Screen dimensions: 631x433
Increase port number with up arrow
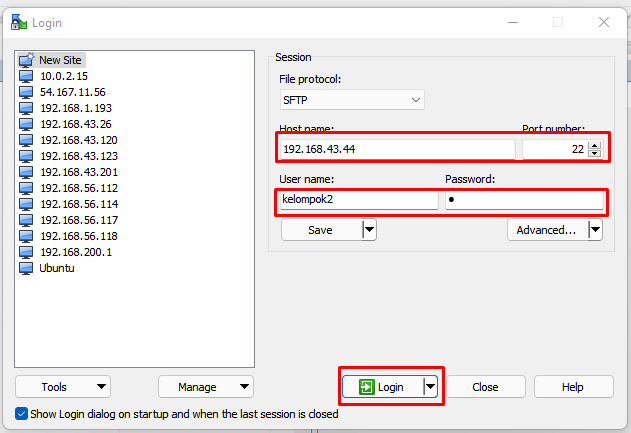coord(595,145)
